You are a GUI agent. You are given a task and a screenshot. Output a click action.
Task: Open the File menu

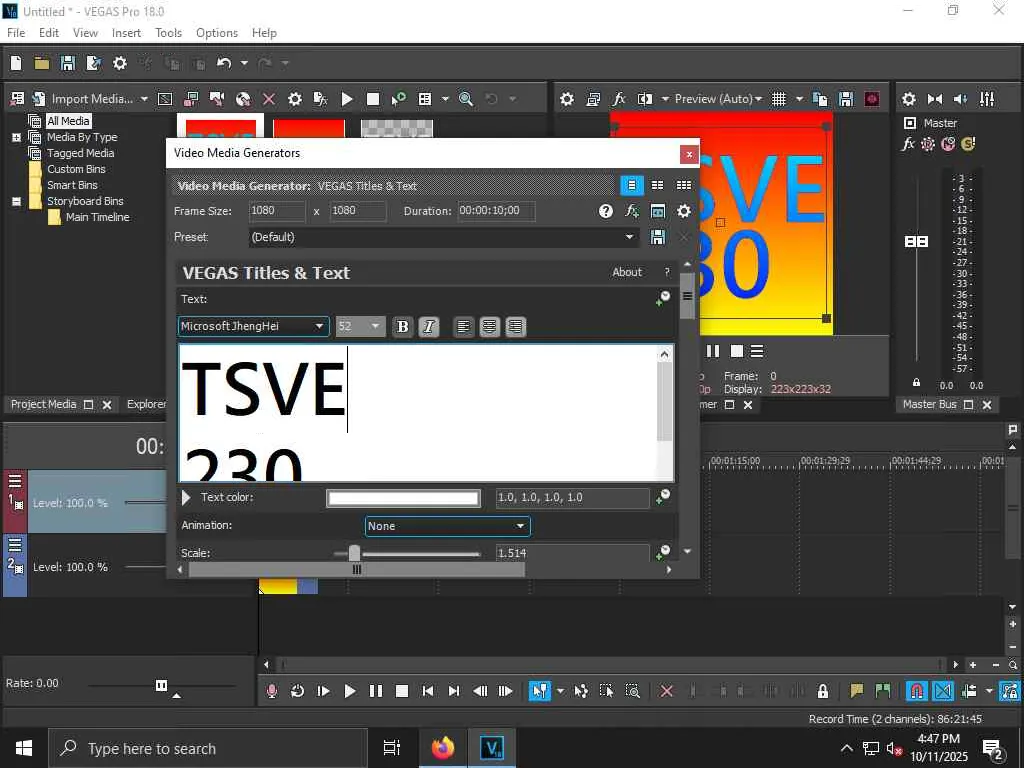[x=16, y=33]
